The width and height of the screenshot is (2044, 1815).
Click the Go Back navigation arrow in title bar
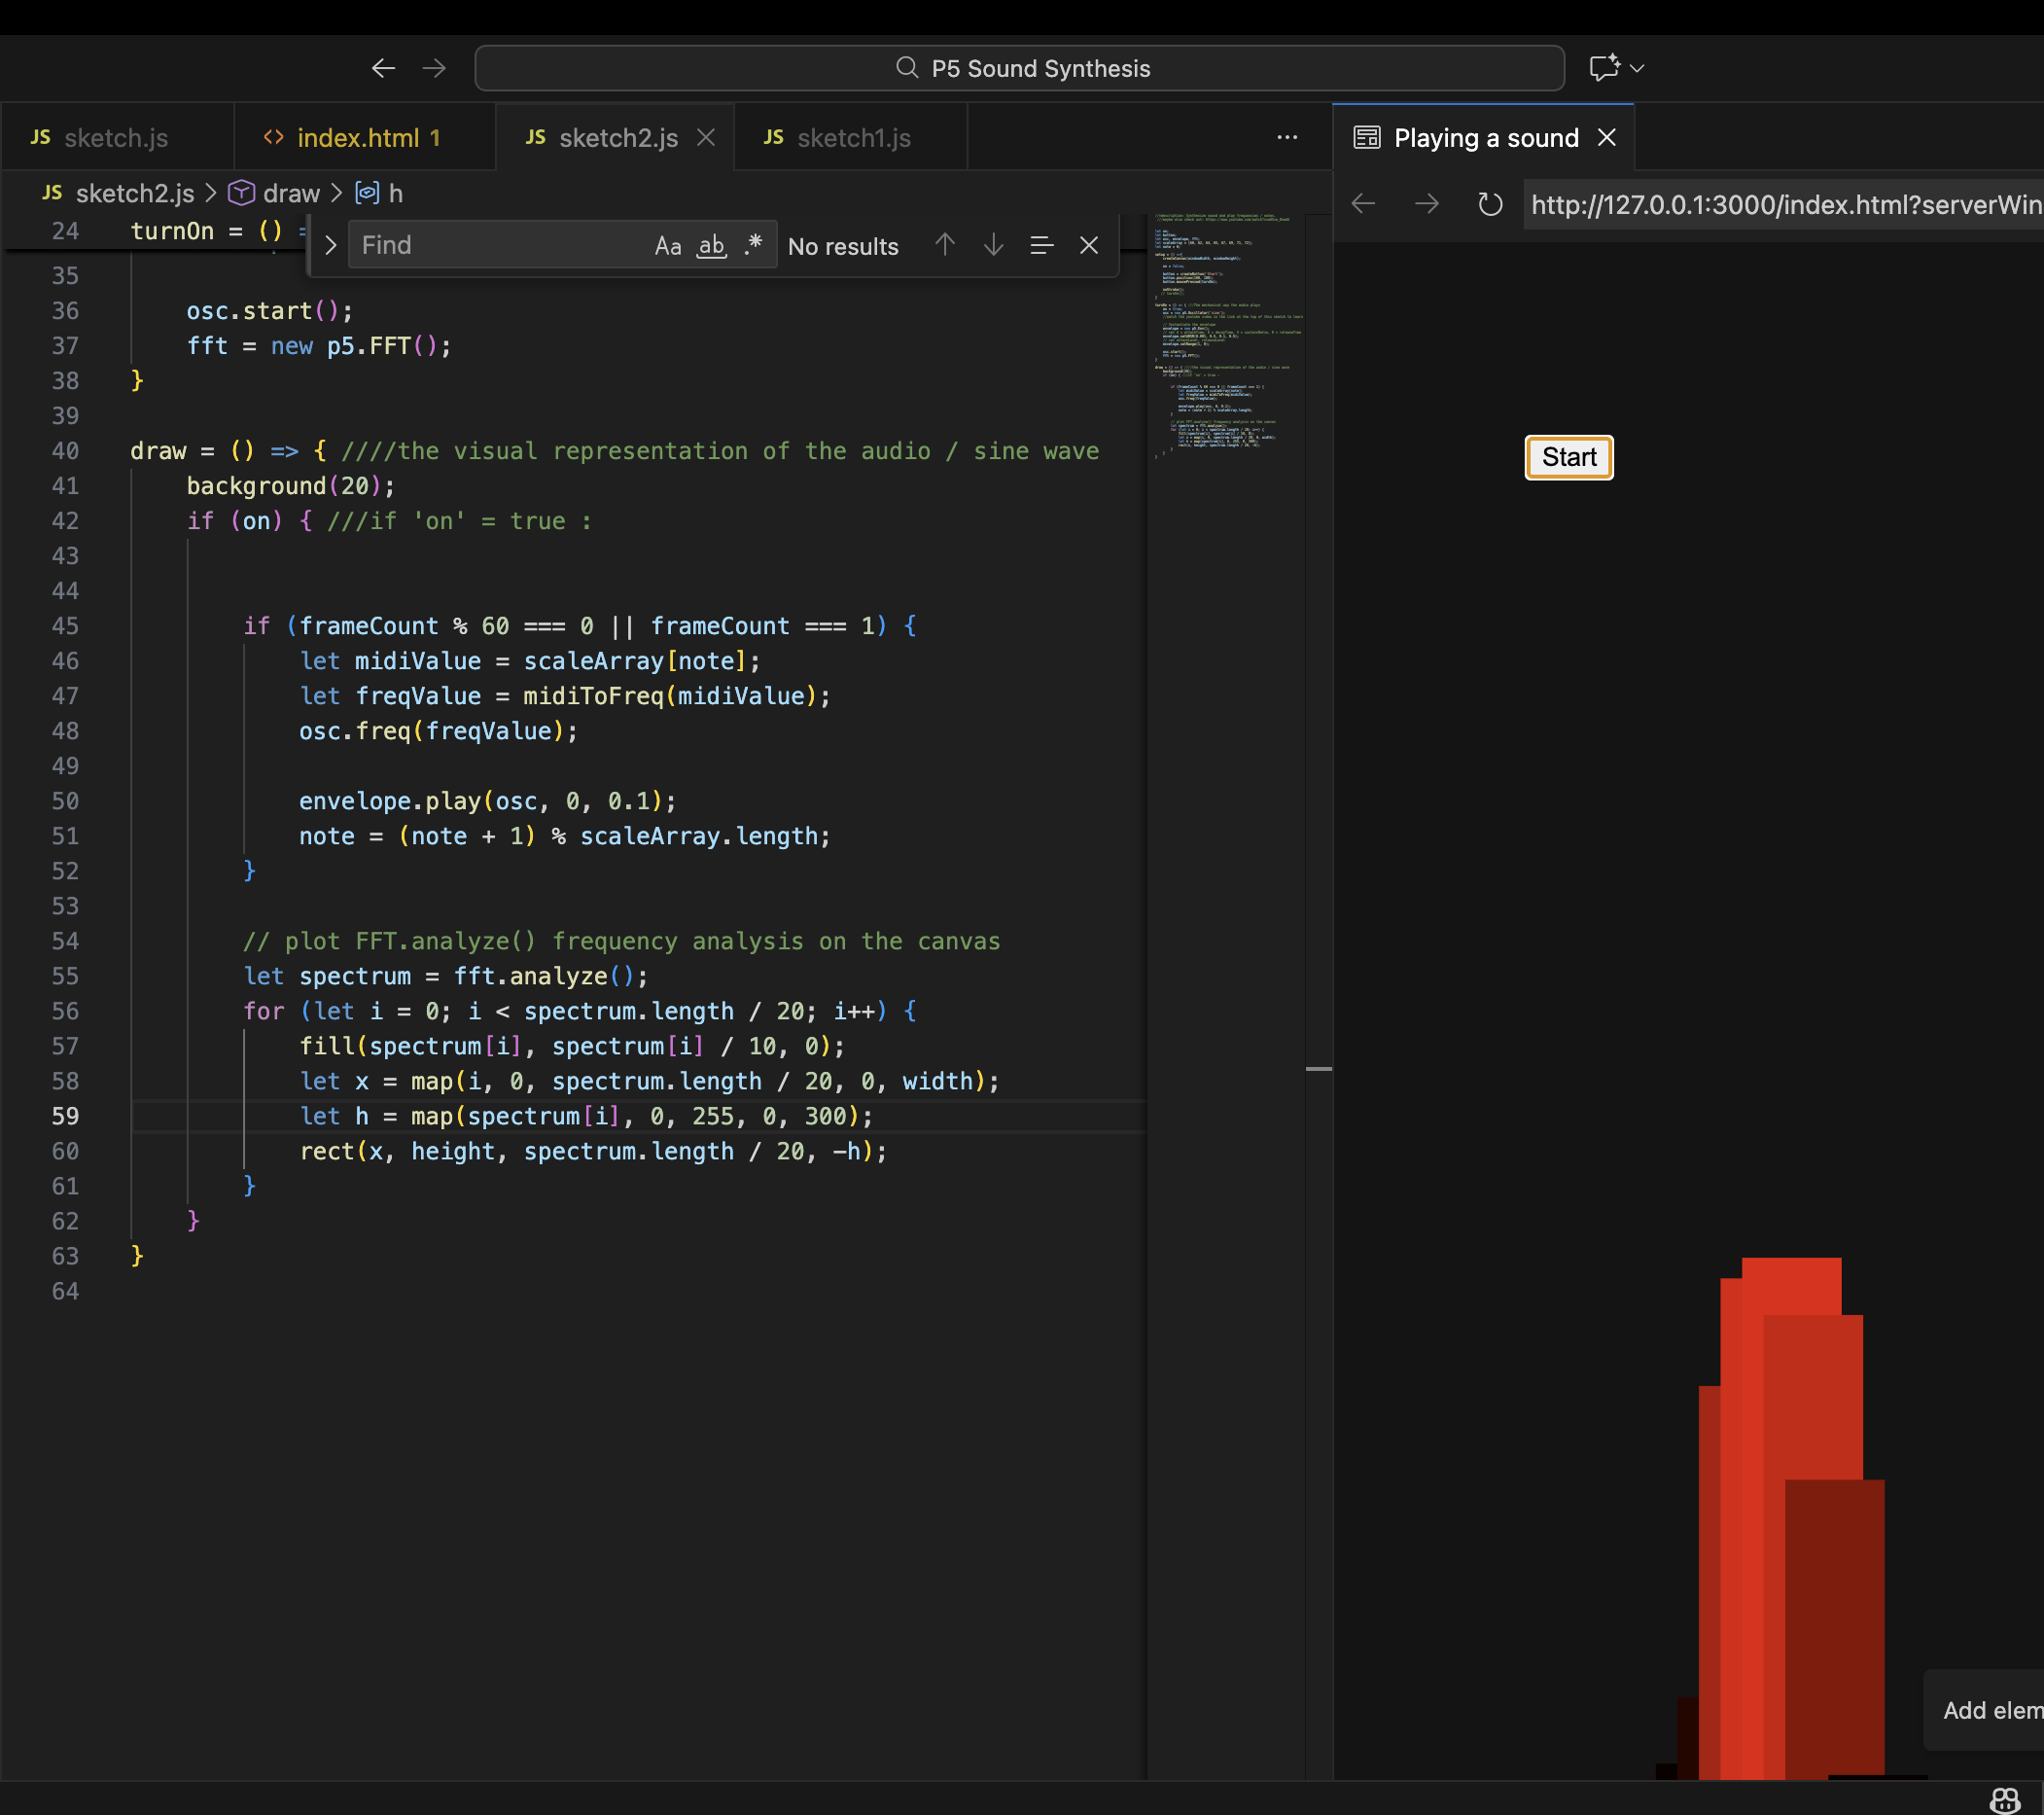[x=383, y=68]
